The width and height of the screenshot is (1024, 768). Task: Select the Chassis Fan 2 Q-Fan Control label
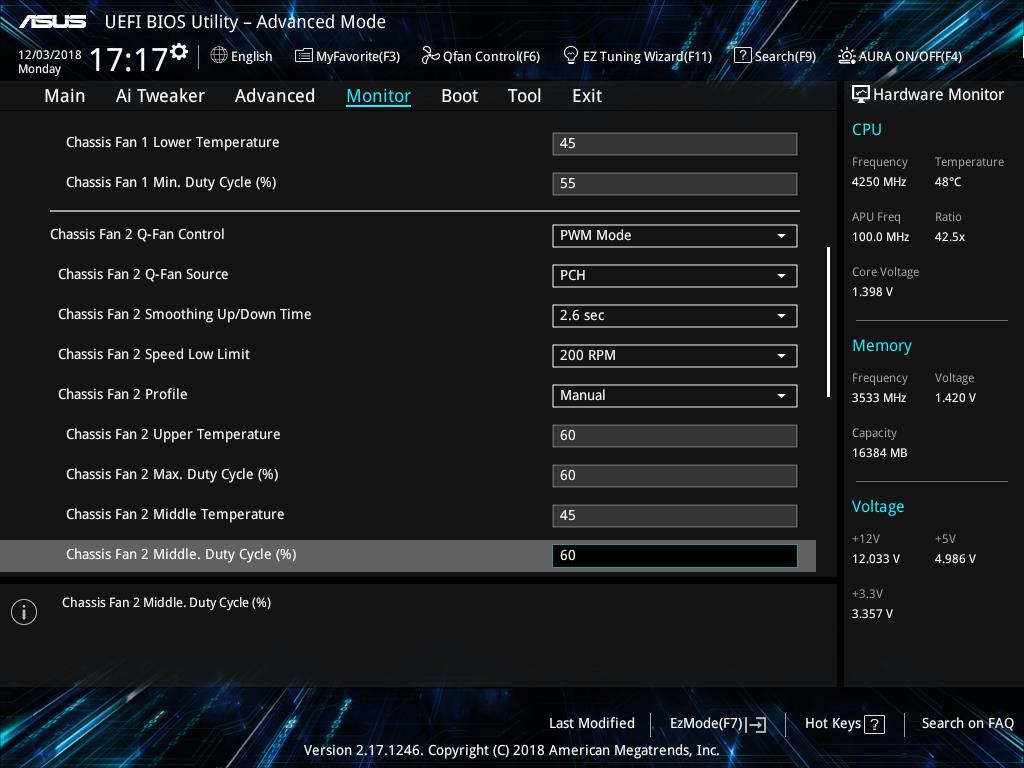pyautogui.click(x=137, y=234)
